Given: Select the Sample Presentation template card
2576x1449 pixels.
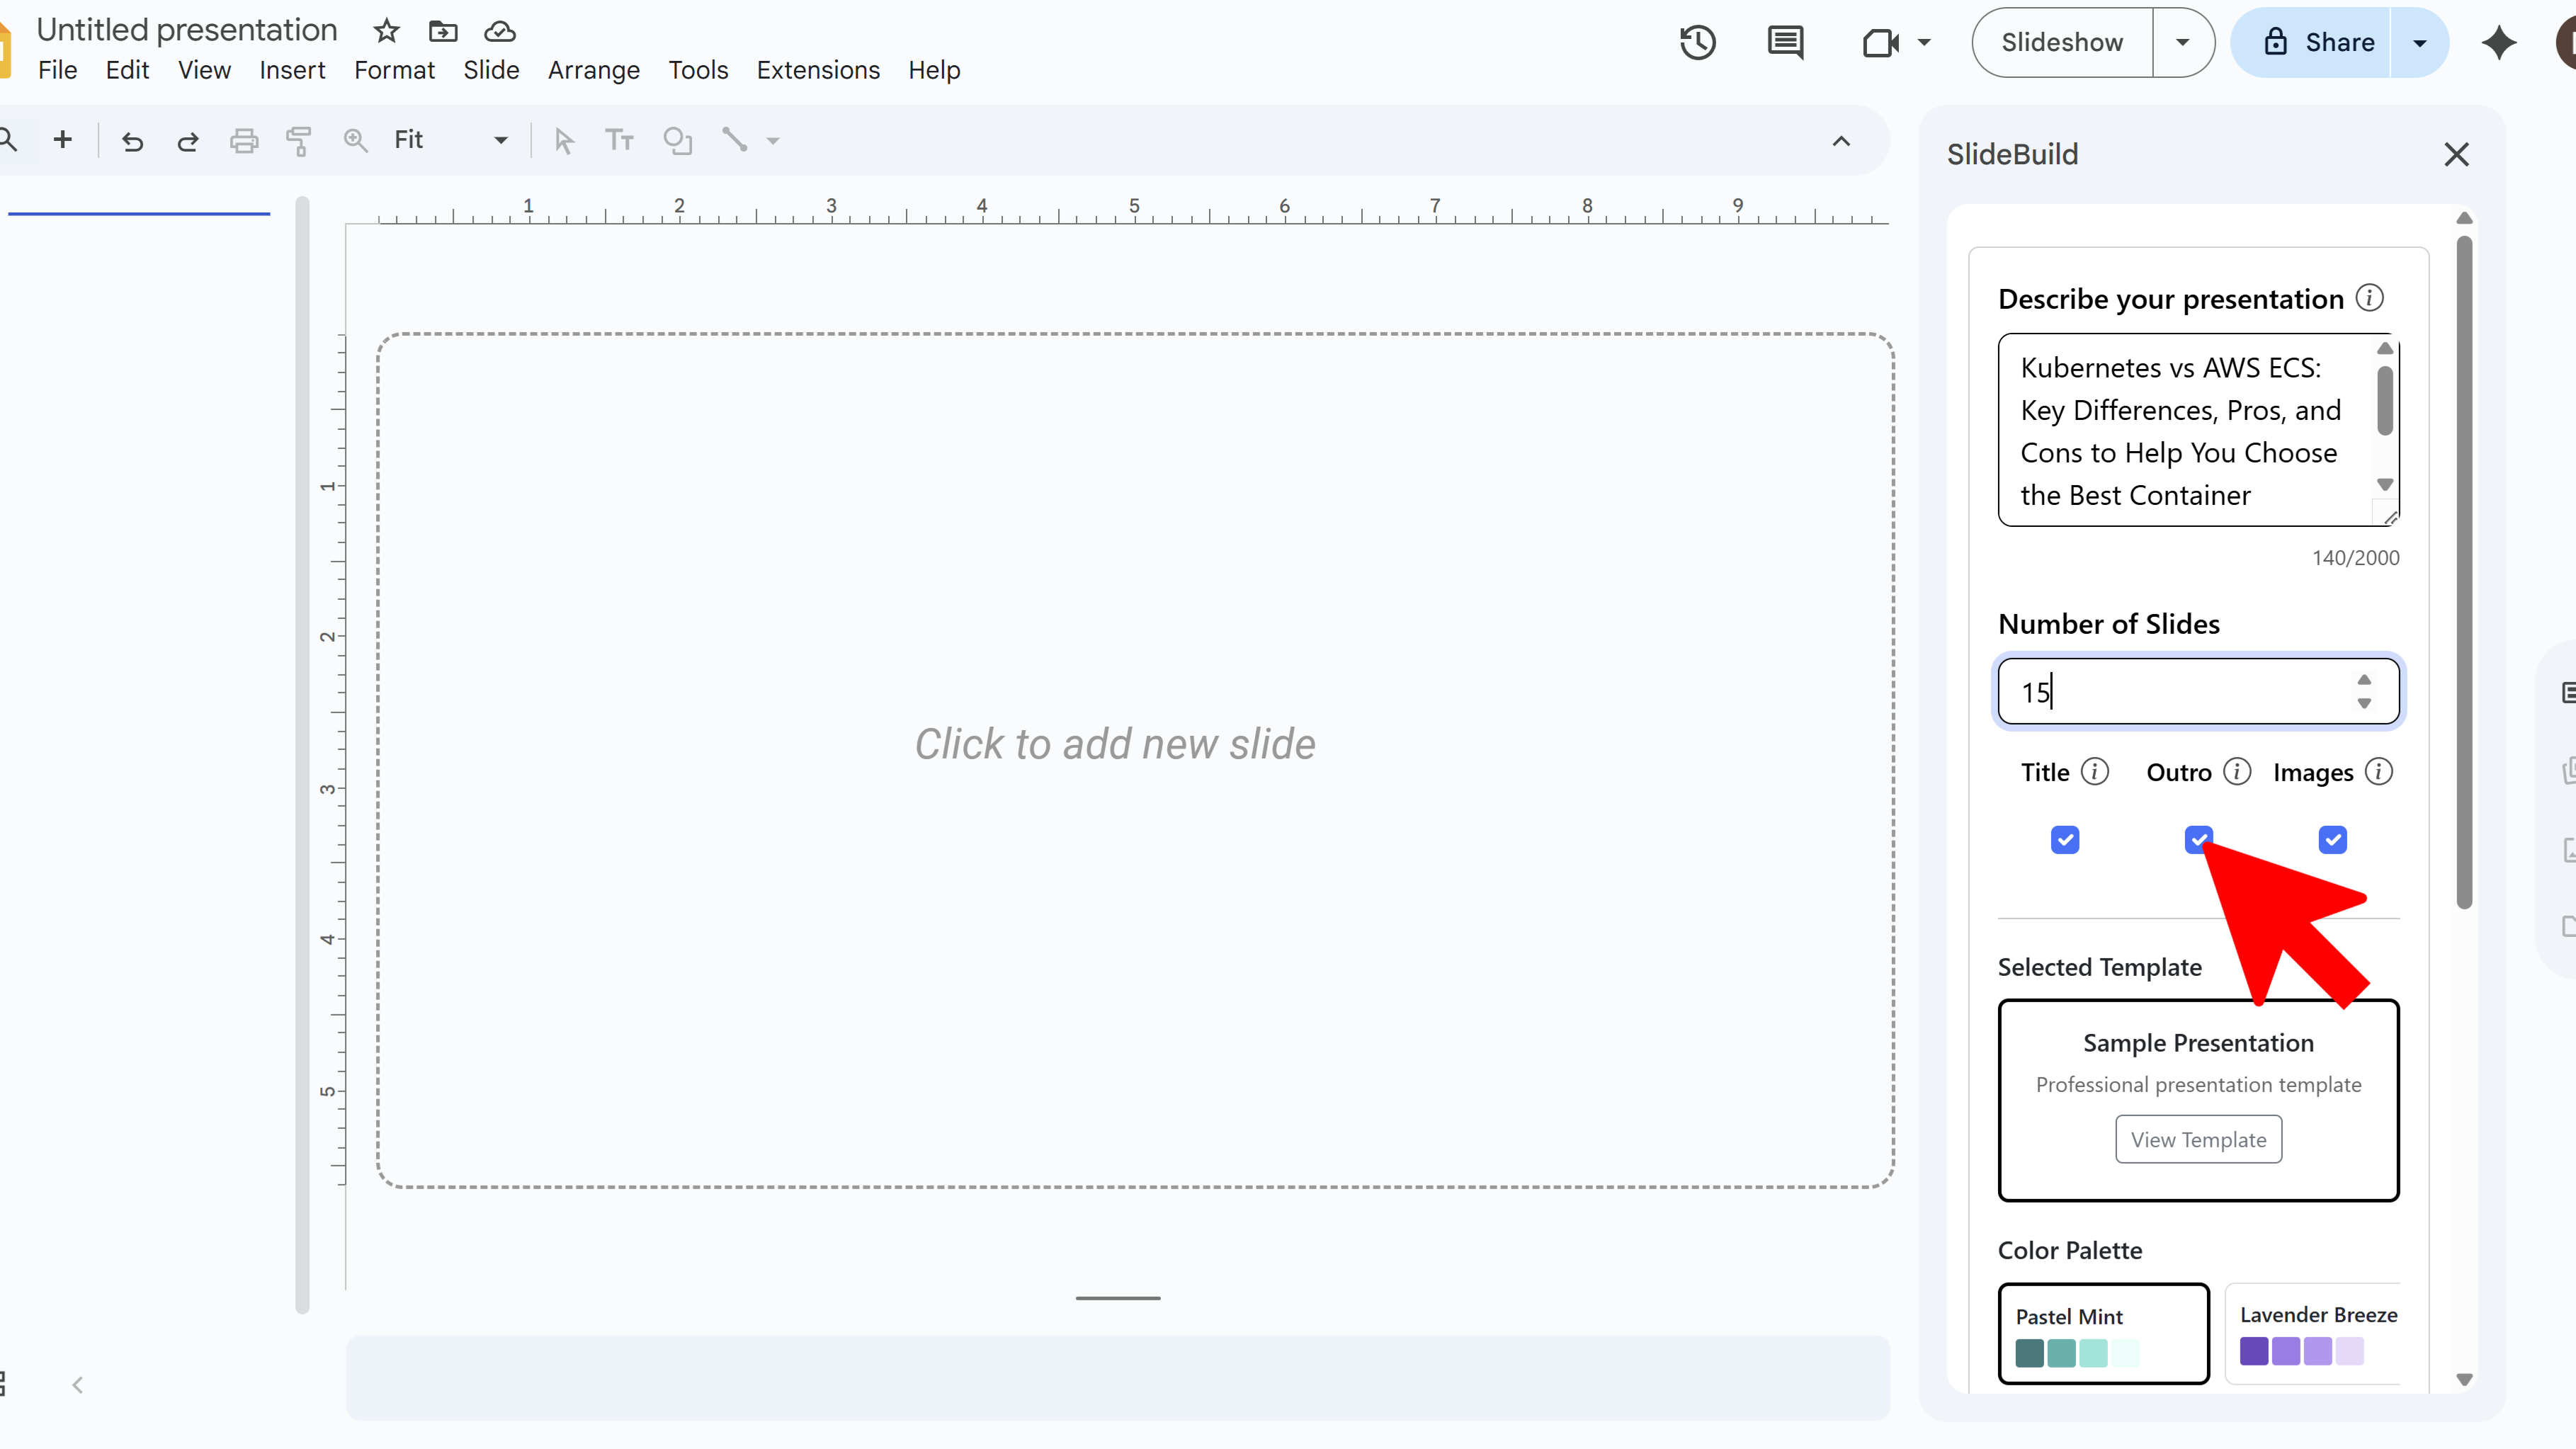Looking at the screenshot, I should tap(2198, 1100).
